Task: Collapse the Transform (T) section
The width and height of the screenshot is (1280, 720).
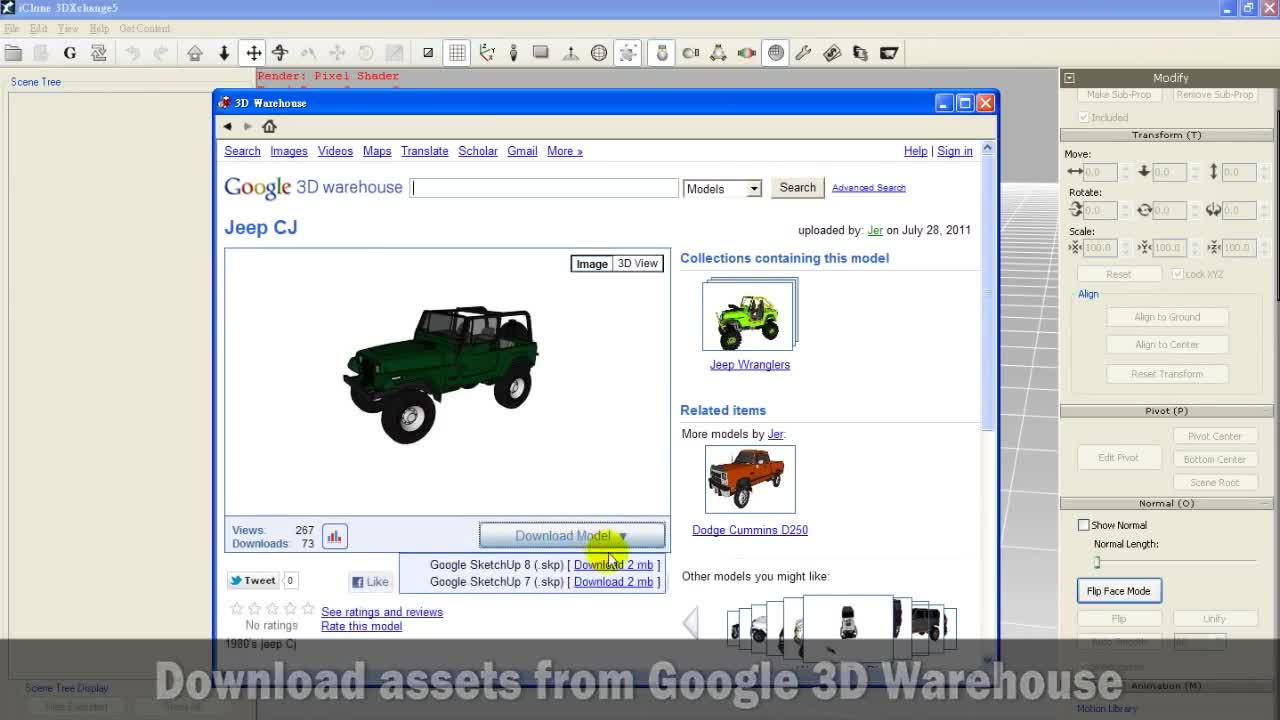Action: pos(1166,135)
